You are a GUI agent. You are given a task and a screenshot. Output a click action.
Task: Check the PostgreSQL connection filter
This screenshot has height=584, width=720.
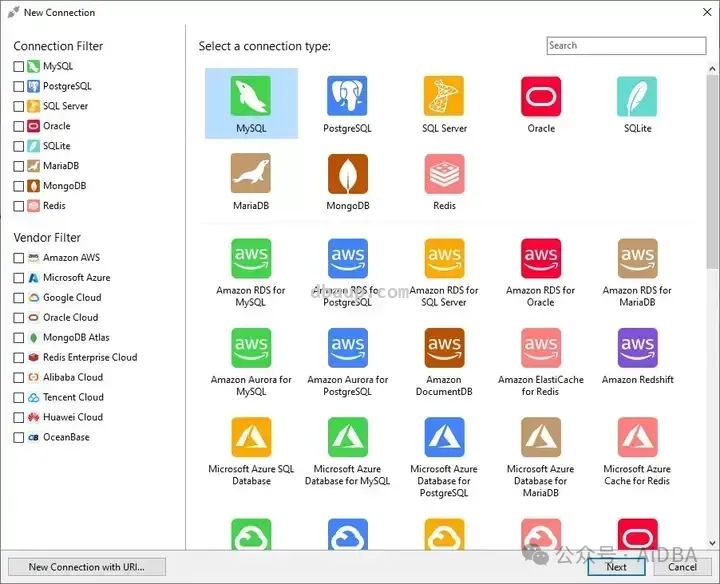[x=18, y=86]
